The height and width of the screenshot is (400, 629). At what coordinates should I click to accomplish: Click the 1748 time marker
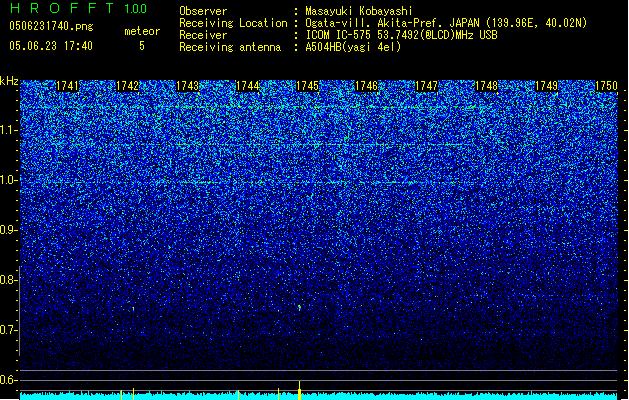(x=486, y=86)
